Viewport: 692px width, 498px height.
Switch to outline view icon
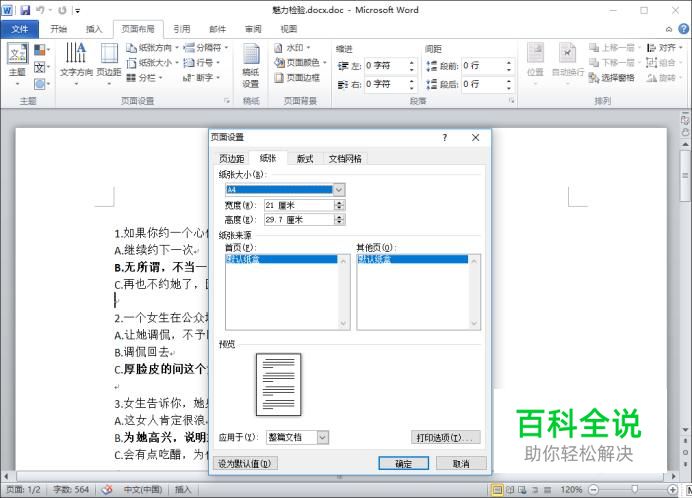point(535,490)
